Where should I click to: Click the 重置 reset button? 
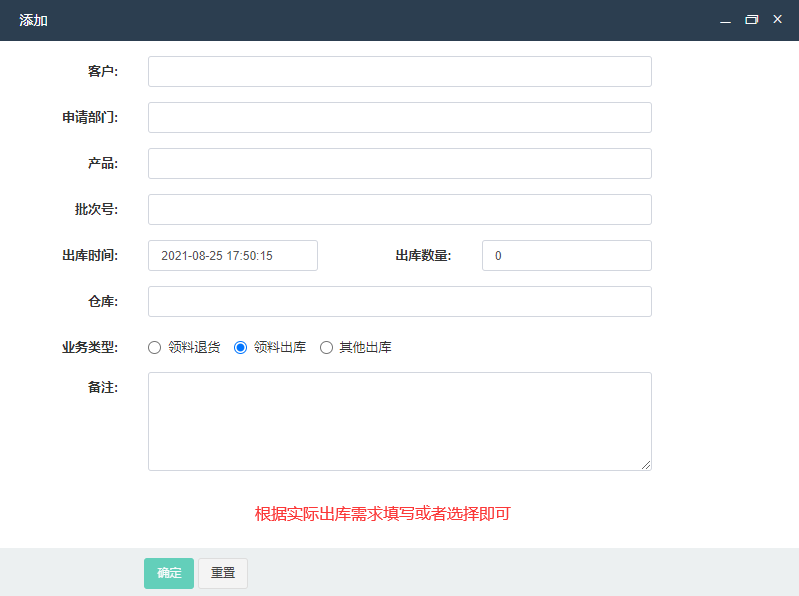coord(223,573)
